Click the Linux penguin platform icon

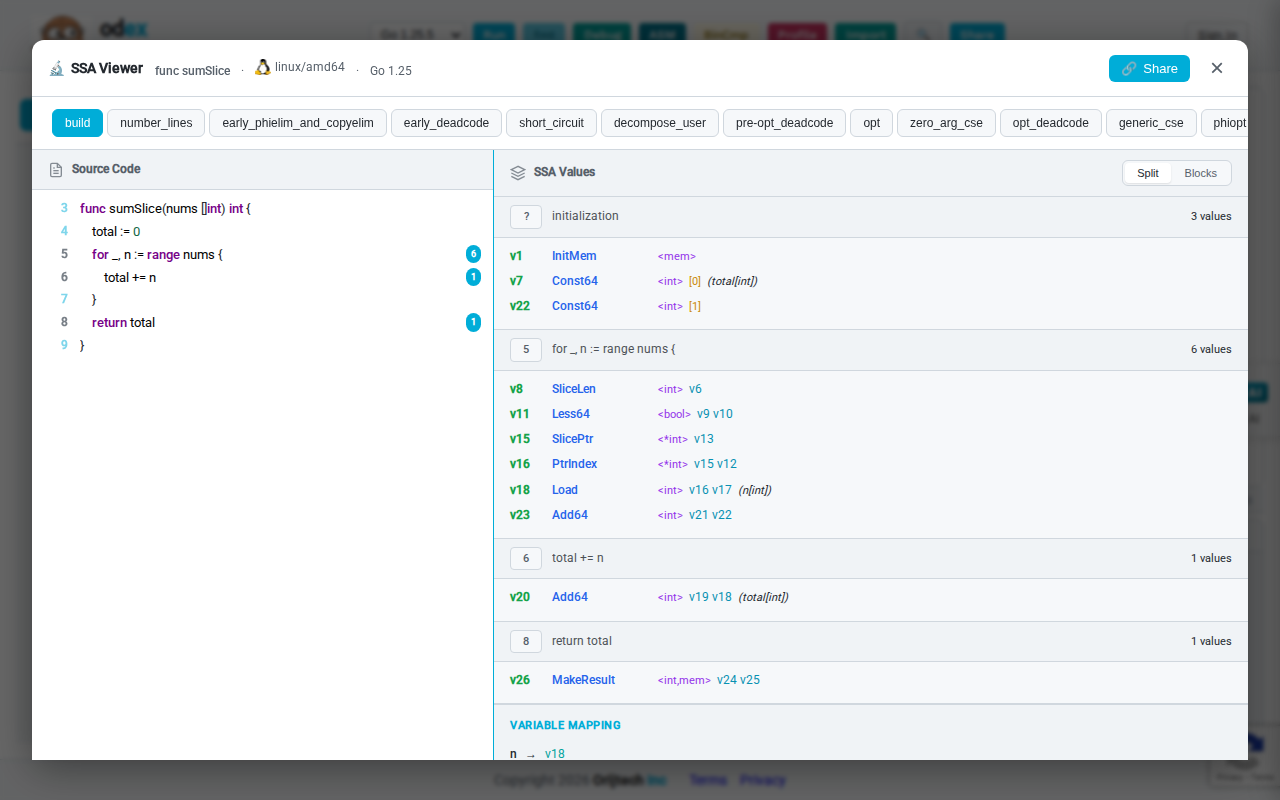coord(262,66)
